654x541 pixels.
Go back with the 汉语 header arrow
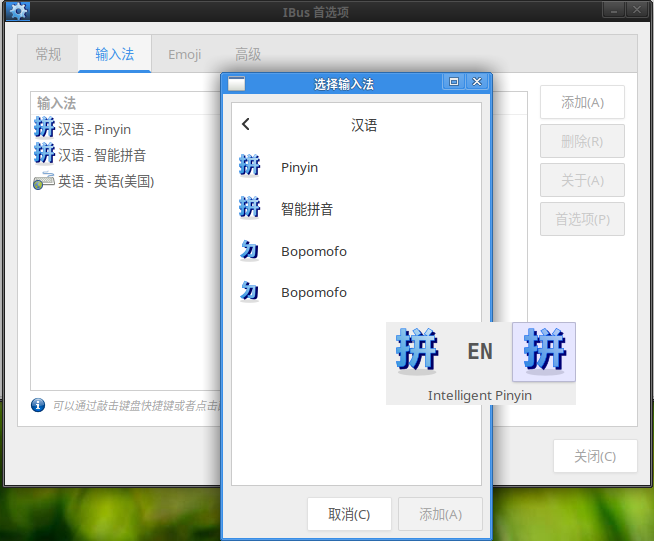tap(246, 124)
